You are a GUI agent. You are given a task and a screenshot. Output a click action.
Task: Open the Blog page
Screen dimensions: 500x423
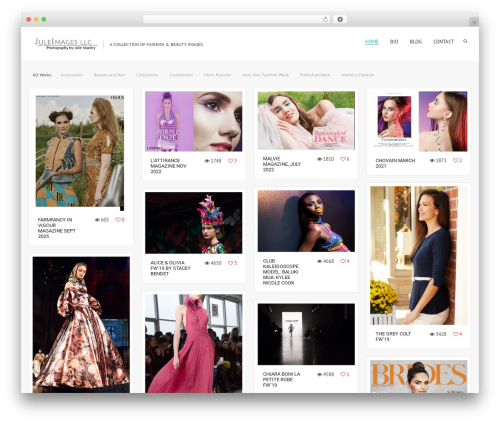(416, 42)
